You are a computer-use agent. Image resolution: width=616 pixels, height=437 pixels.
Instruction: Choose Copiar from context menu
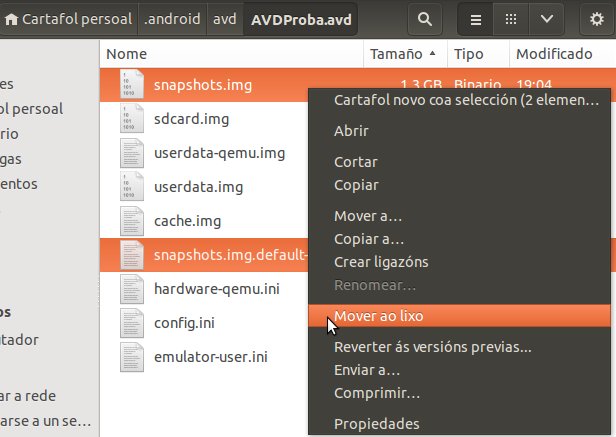coord(460,185)
